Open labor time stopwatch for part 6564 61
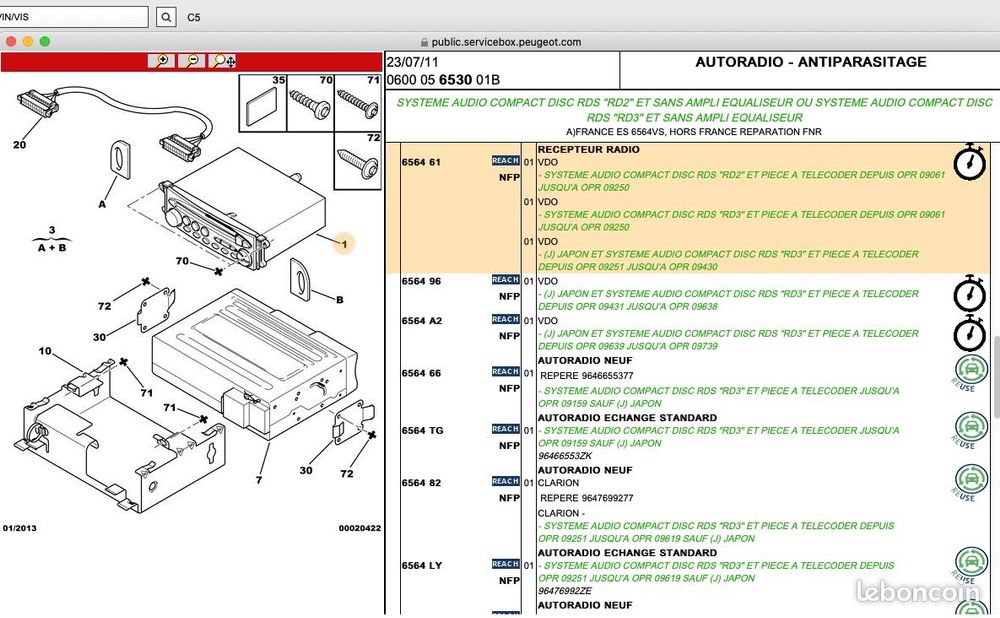This screenshot has height=618, width=1000. 969,162
